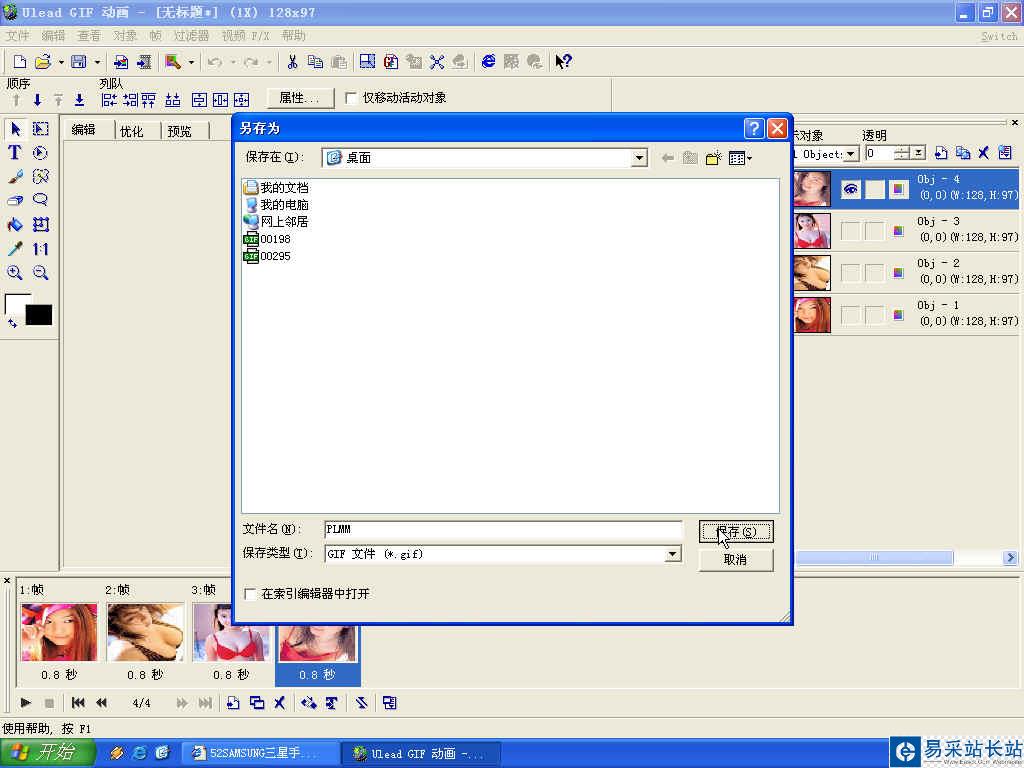Click the play animation button
The height and width of the screenshot is (768, 1024).
click(x=25, y=703)
